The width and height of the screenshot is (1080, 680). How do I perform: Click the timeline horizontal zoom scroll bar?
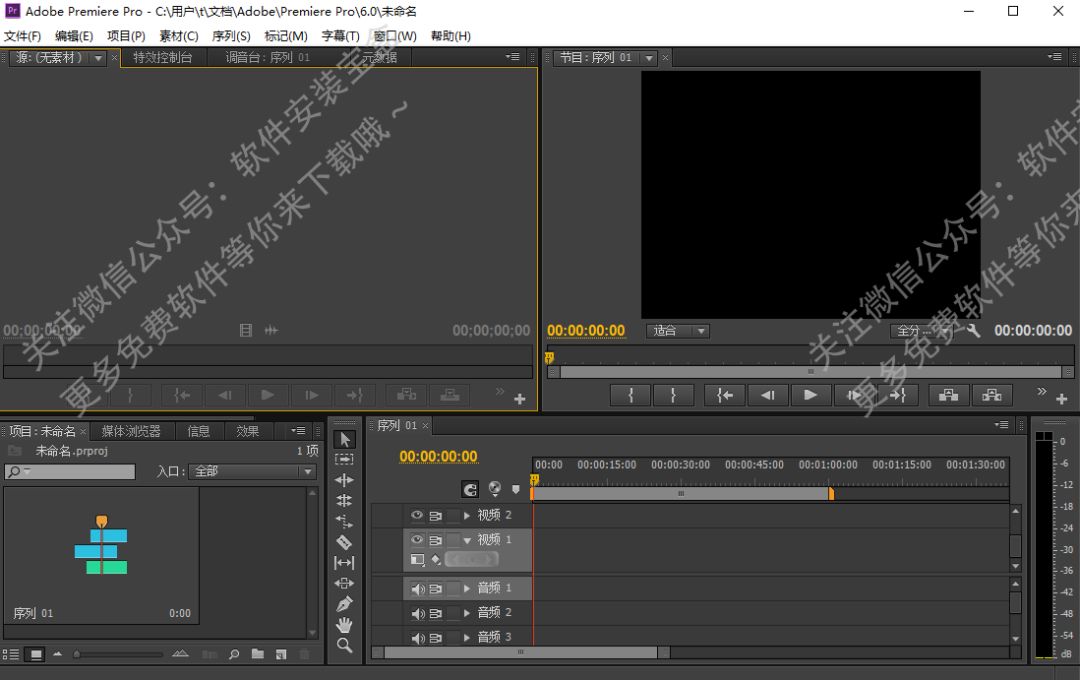tap(521, 652)
